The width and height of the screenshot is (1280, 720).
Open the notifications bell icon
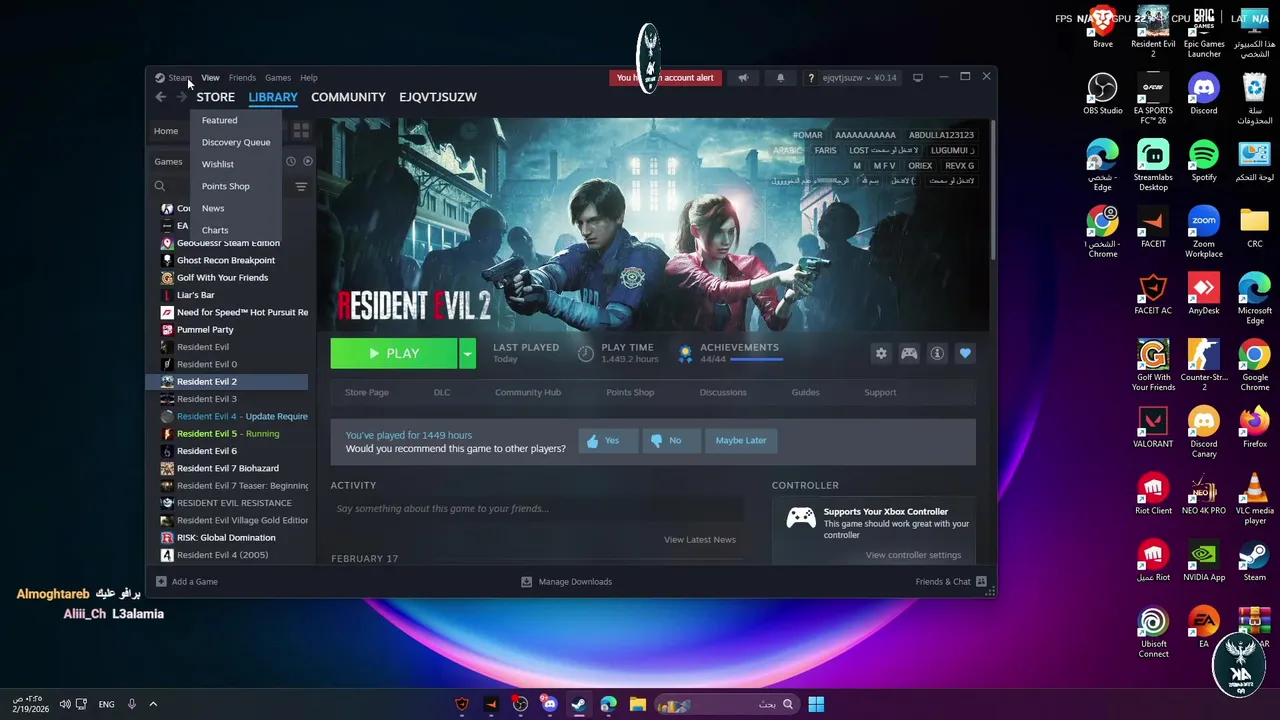[780, 77]
